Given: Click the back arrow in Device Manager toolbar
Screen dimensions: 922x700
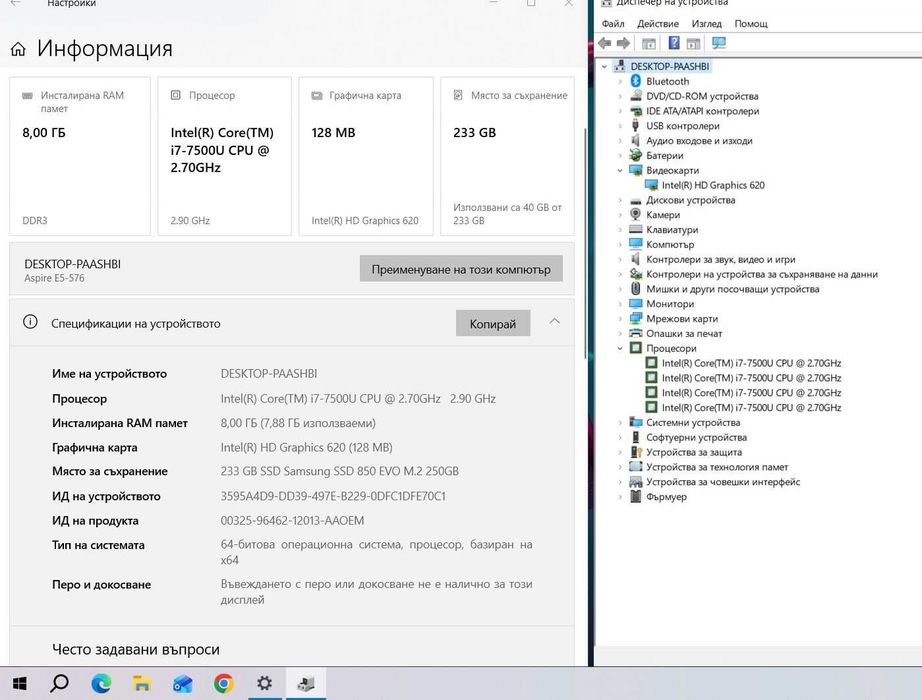Looking at the screenshot, I should point(604,43).
